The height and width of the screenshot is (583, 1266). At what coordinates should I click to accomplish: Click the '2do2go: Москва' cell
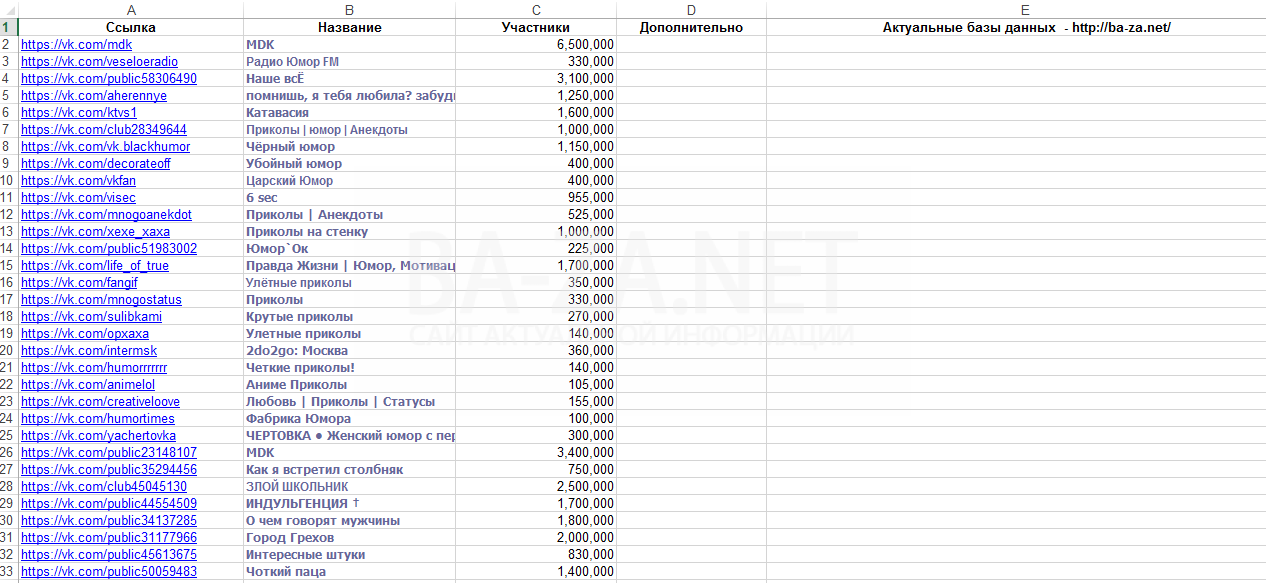point(349,350)
